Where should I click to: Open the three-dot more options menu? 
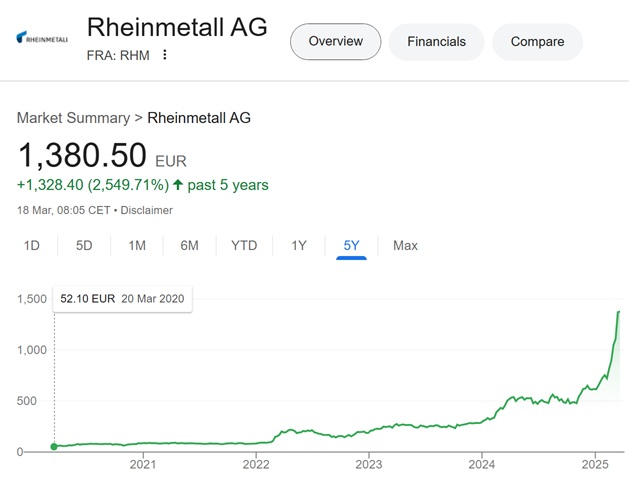point(164,55)
